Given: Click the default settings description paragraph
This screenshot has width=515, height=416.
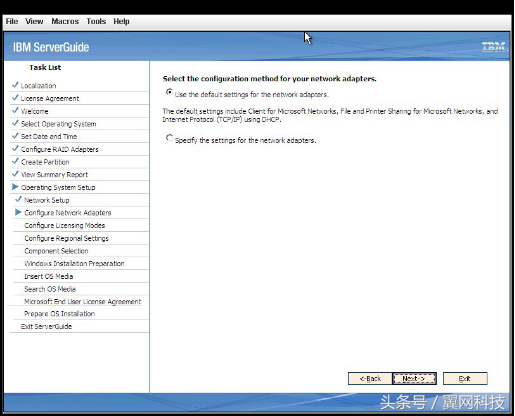Looking at the screenshot, I should 330,115.
